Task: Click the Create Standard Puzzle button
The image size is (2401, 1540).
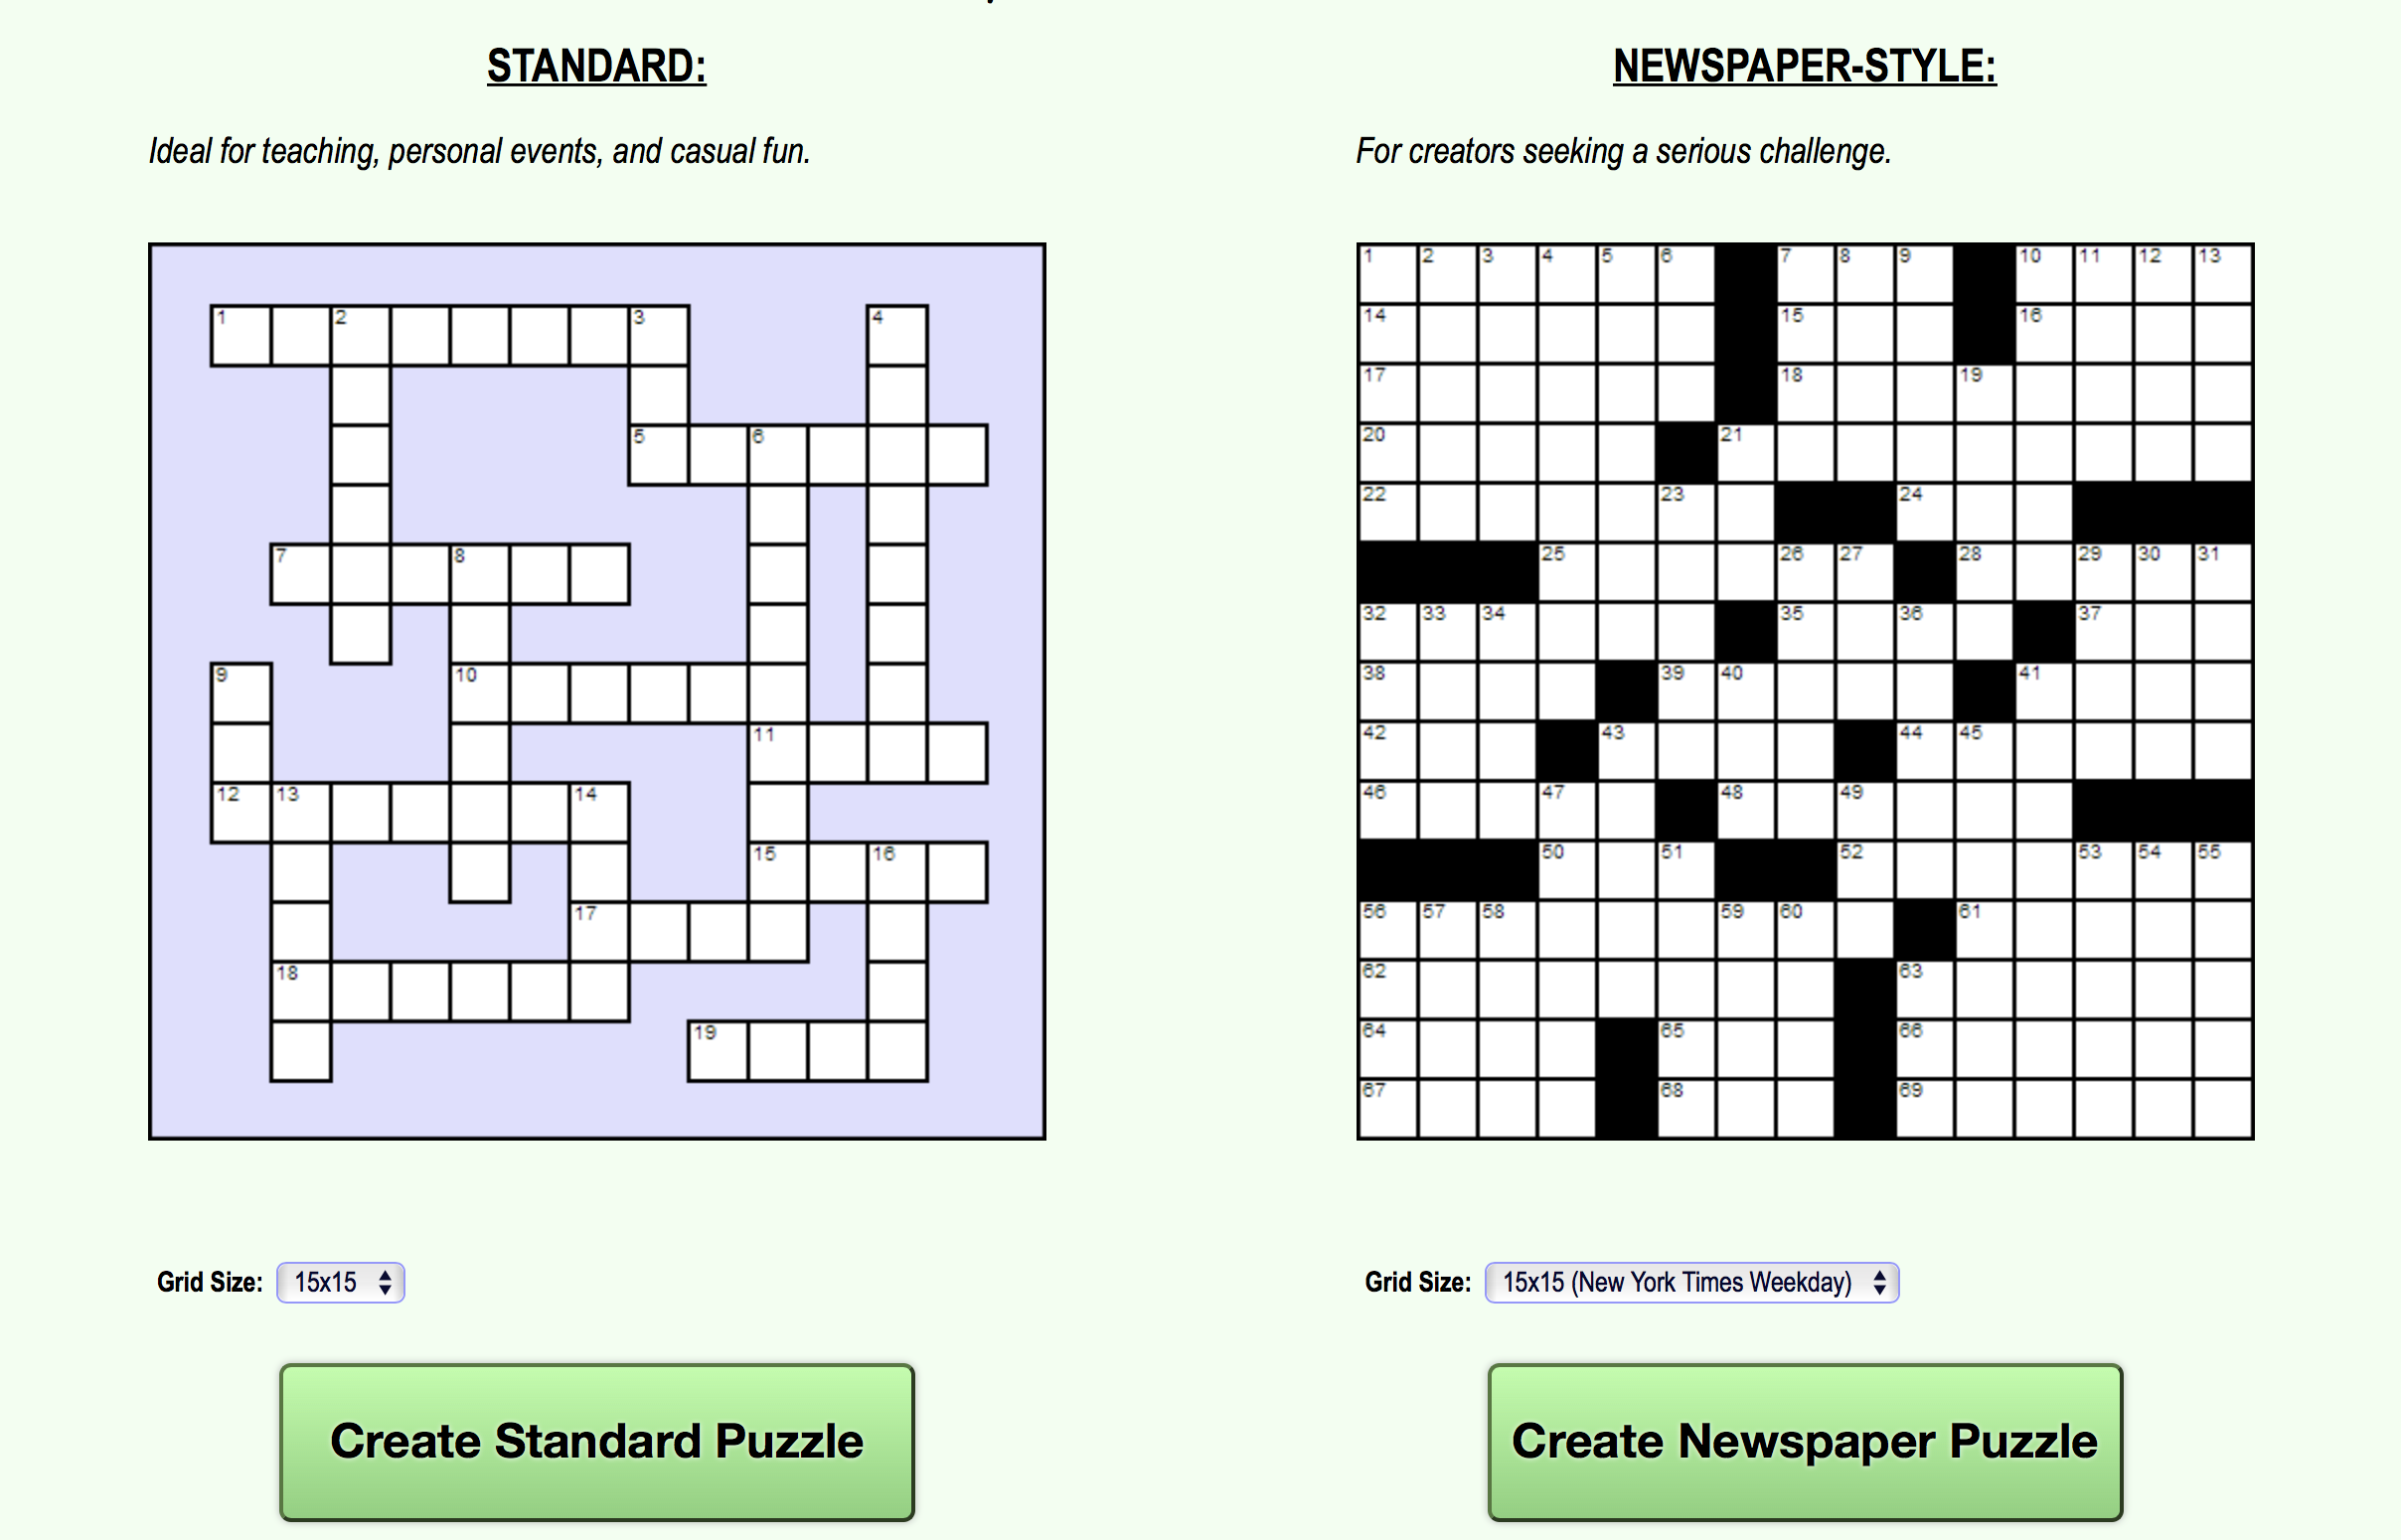Action: (x=597, y=1441)
